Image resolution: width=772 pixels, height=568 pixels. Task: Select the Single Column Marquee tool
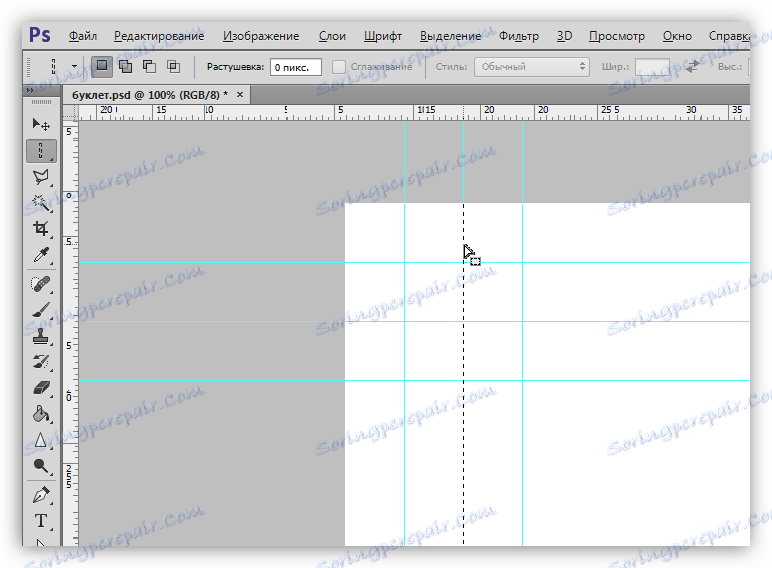point(41,151)
